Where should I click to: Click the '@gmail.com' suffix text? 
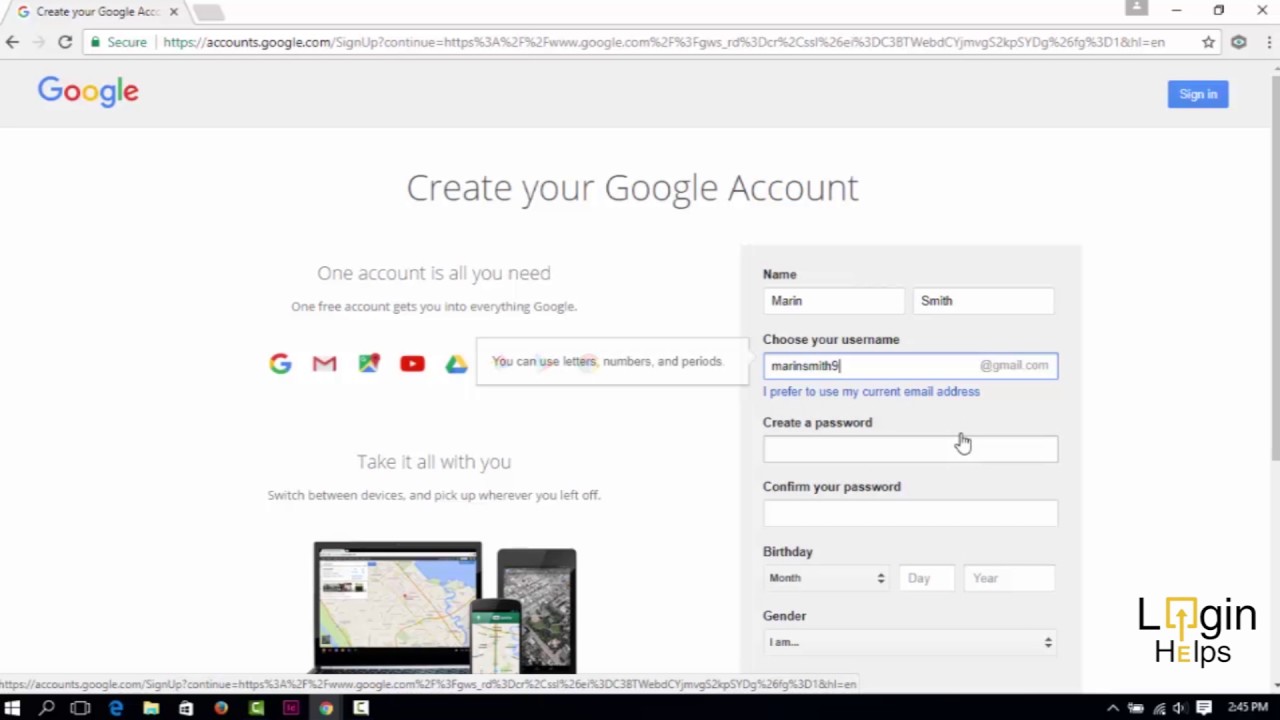tap(1014, 366)
